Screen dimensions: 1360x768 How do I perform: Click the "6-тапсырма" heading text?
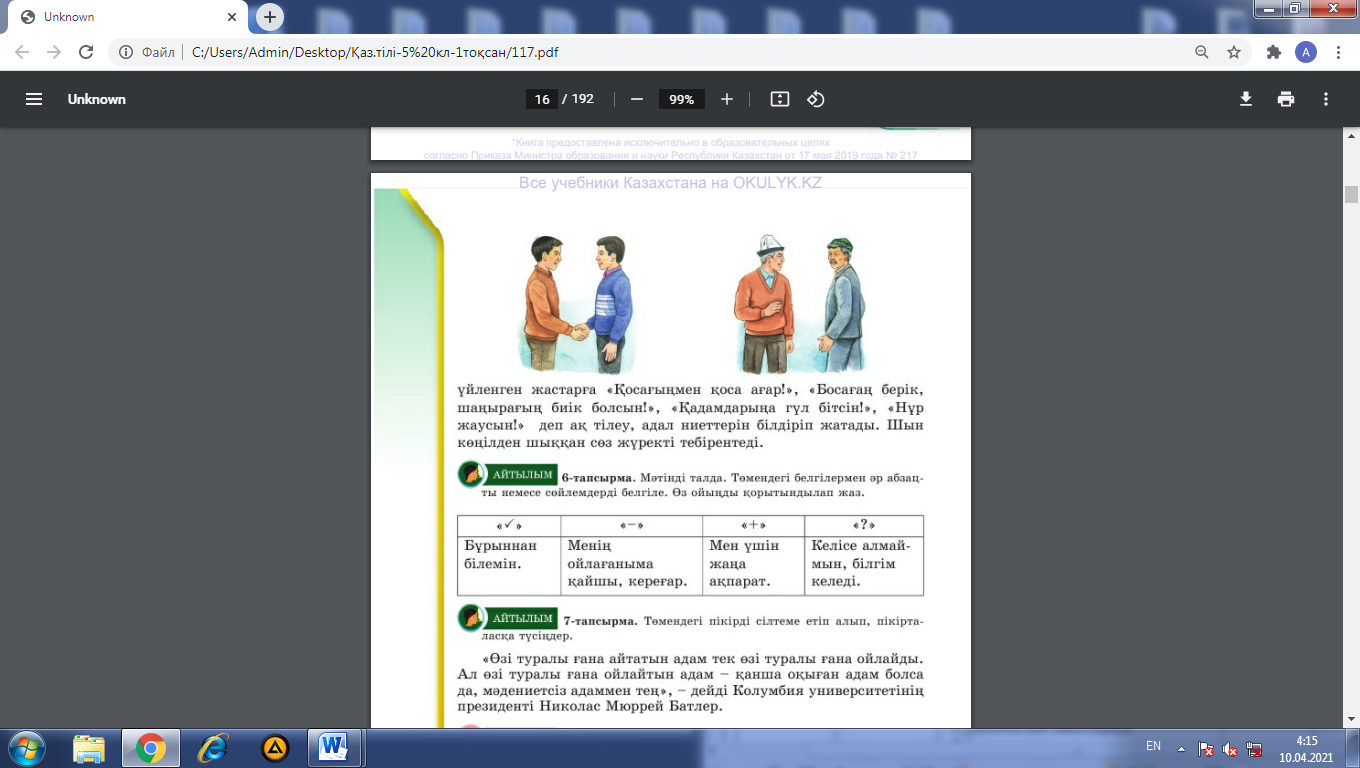tap(598, 478)
